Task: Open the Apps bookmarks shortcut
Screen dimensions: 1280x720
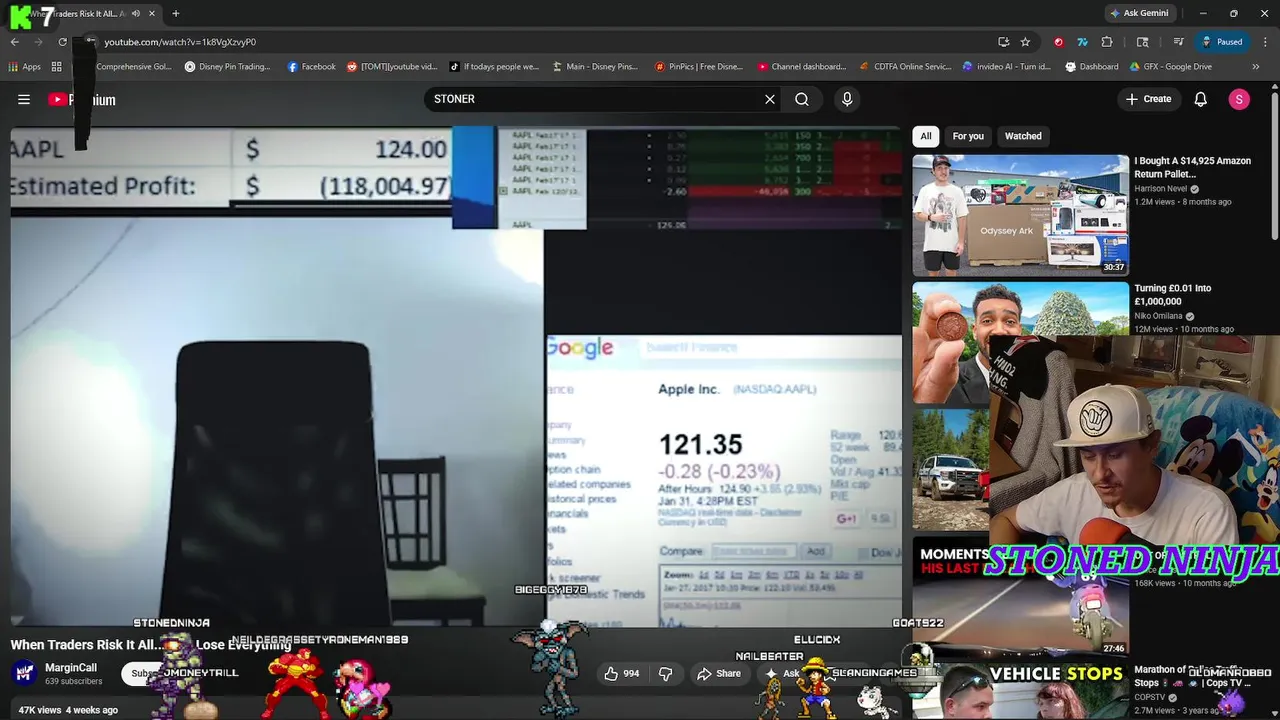Action: point(25,67)
